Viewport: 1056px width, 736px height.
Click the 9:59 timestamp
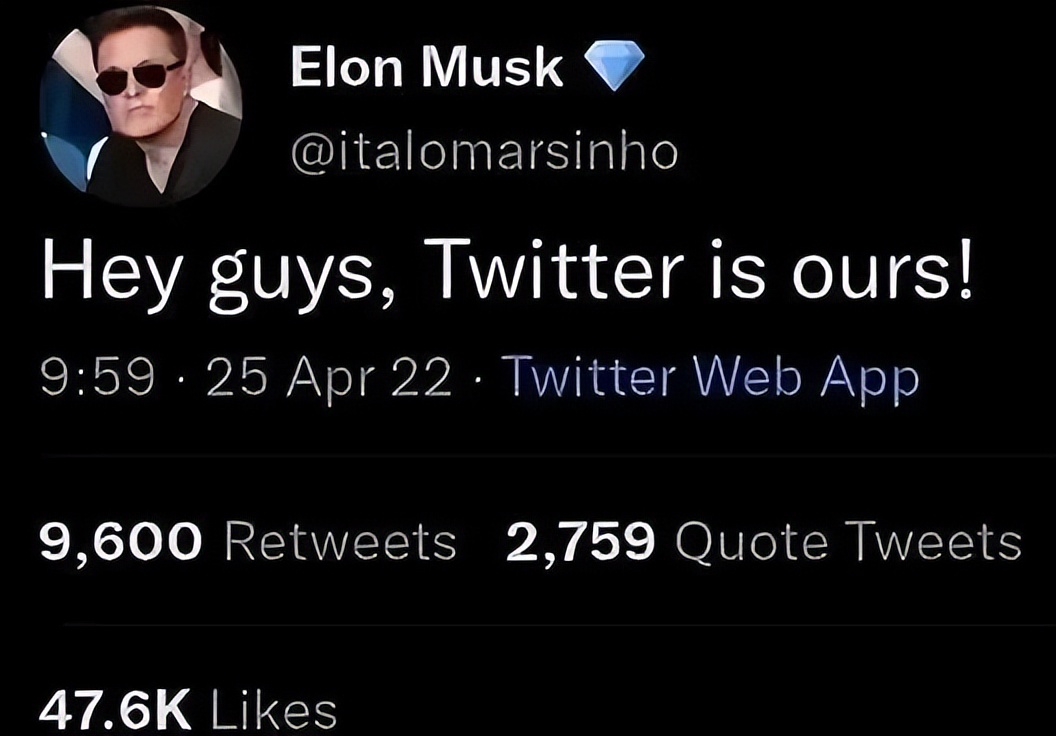[97, 379]
